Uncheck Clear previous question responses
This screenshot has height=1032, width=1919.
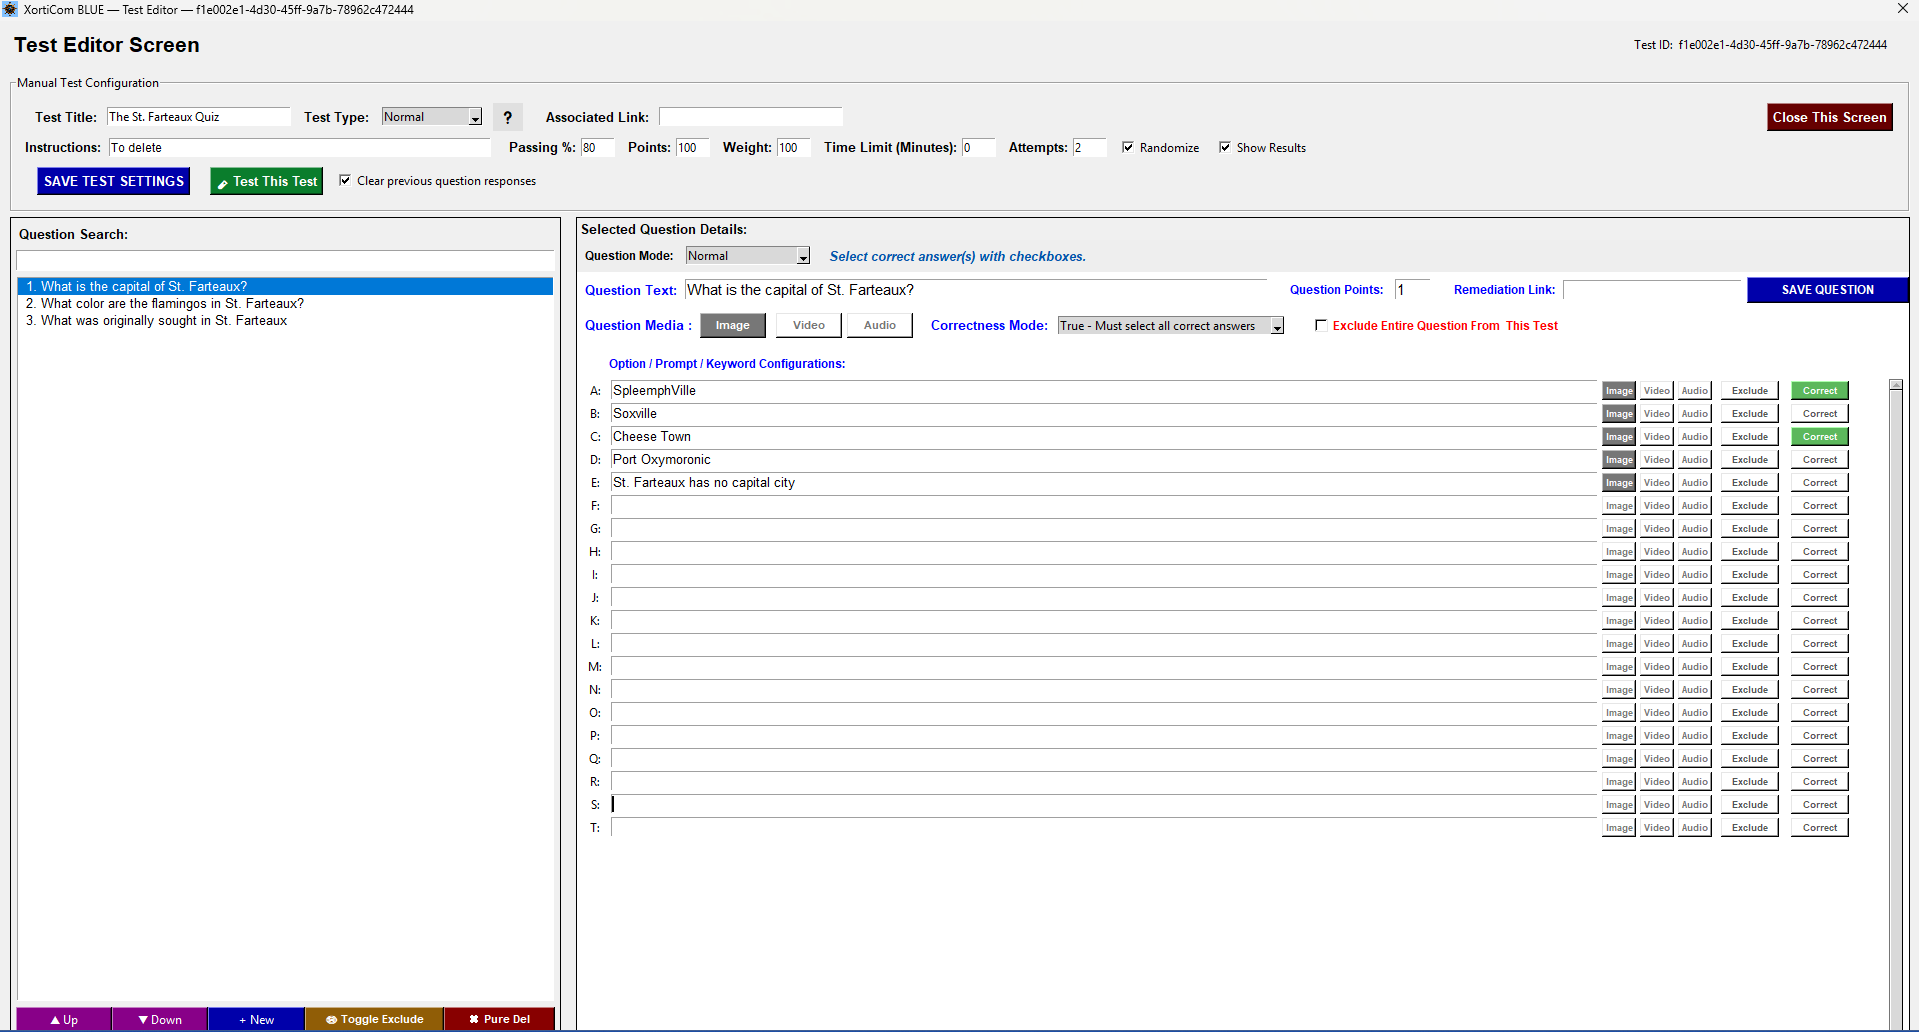tap(345, 180)
